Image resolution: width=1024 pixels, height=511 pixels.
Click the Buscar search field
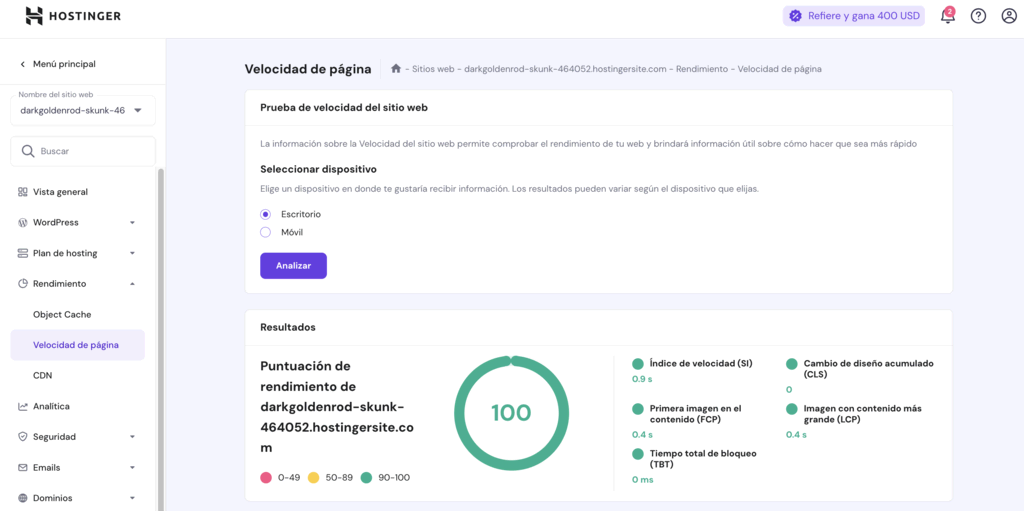click(83, 151)
